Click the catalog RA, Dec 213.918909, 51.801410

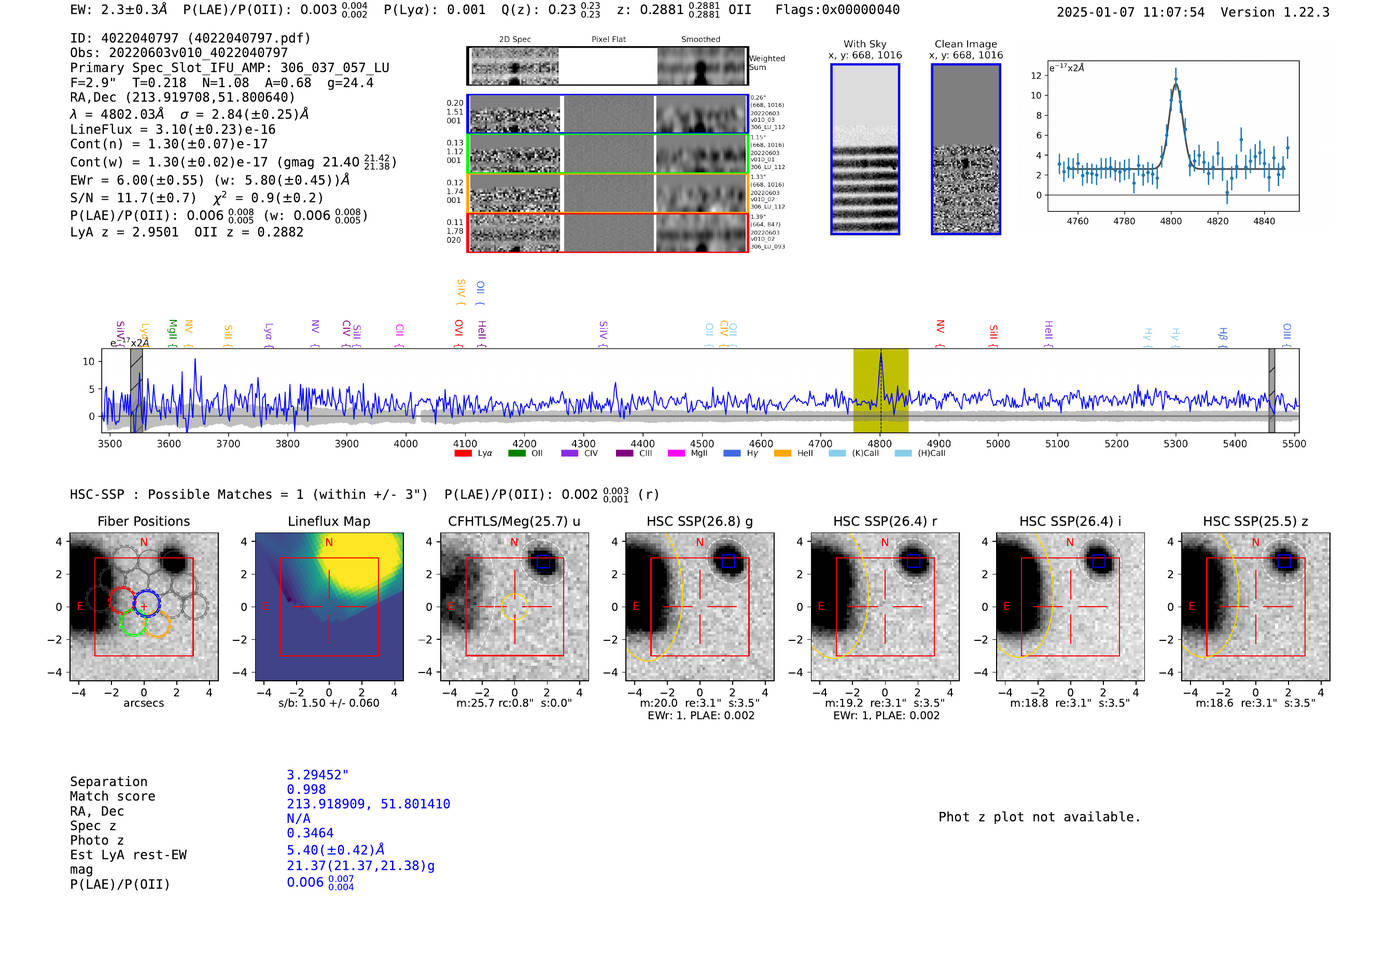pos(368,804)
